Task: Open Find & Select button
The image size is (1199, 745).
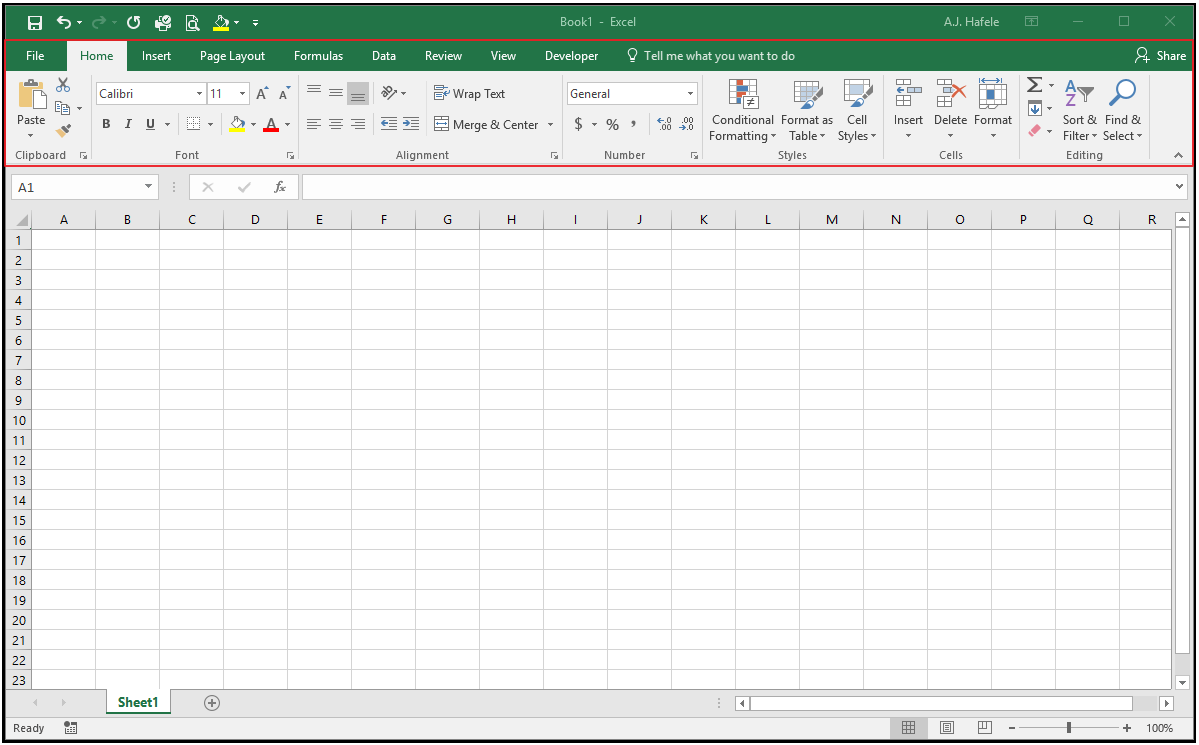Action: pos(1123,111)
